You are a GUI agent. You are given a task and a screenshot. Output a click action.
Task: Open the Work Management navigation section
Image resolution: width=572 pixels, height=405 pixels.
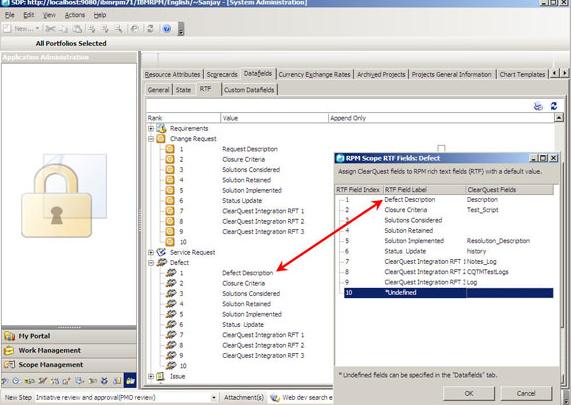[x=69, y=350]
